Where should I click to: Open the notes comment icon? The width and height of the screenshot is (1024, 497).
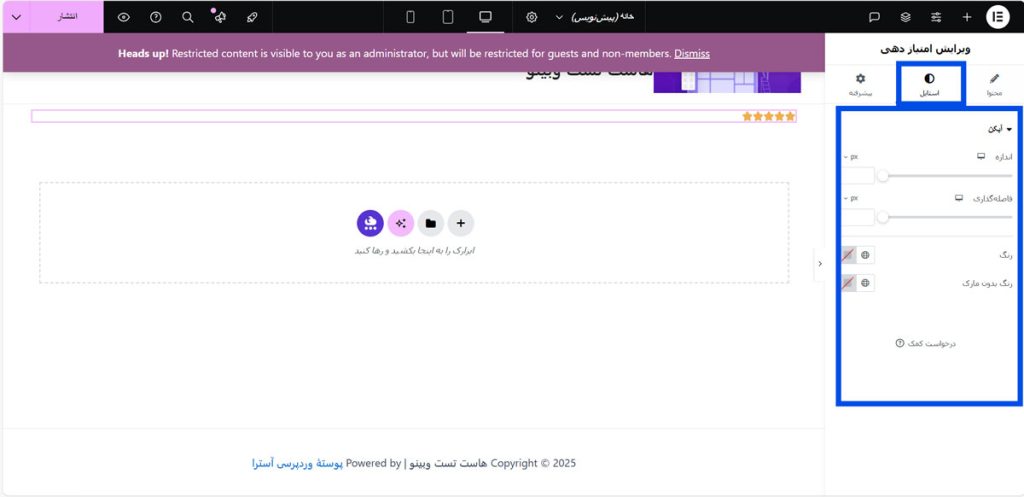[x=874, y=17]
